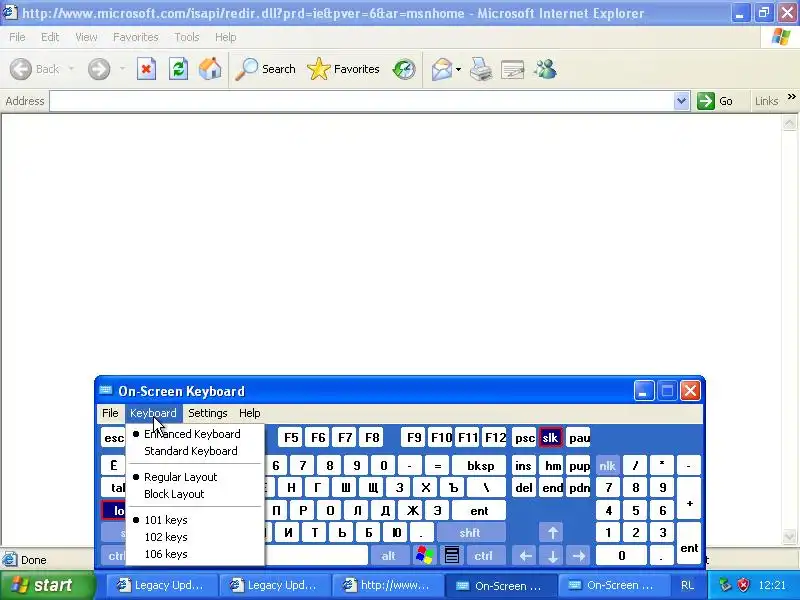This screenshot has width=800, height=600.
Task: Click the right arrow key
Action: [579, 555]
